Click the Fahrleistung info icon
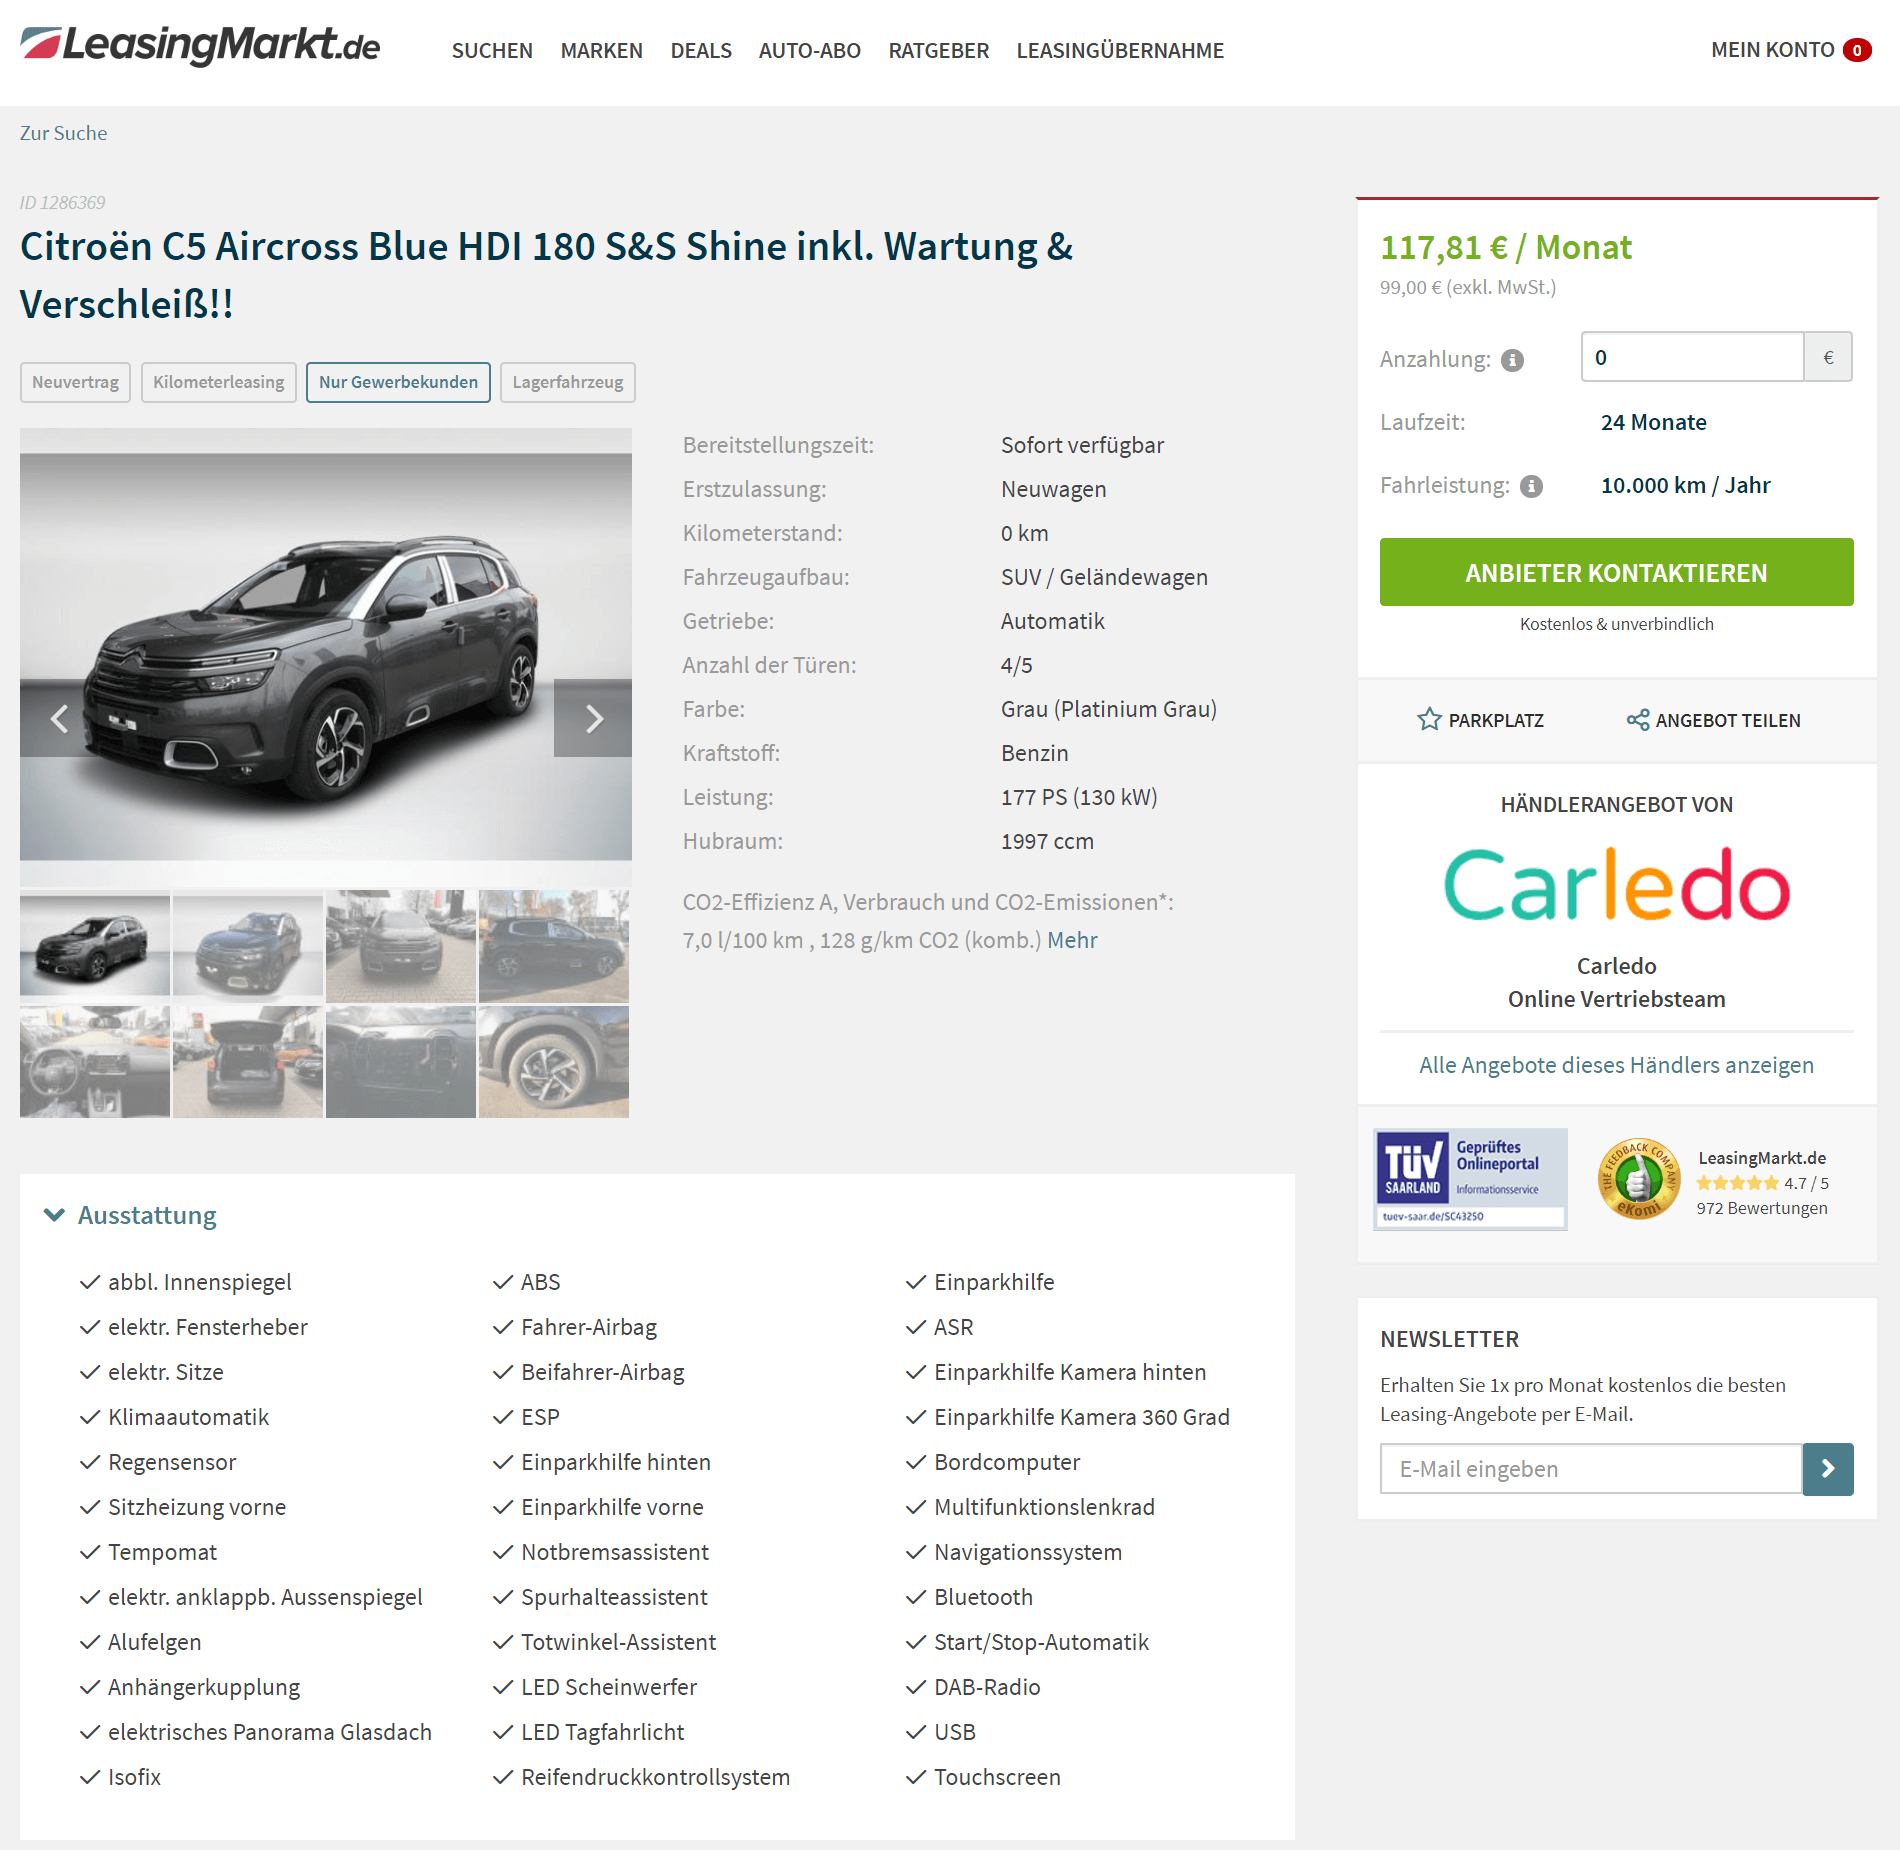 1532,486
